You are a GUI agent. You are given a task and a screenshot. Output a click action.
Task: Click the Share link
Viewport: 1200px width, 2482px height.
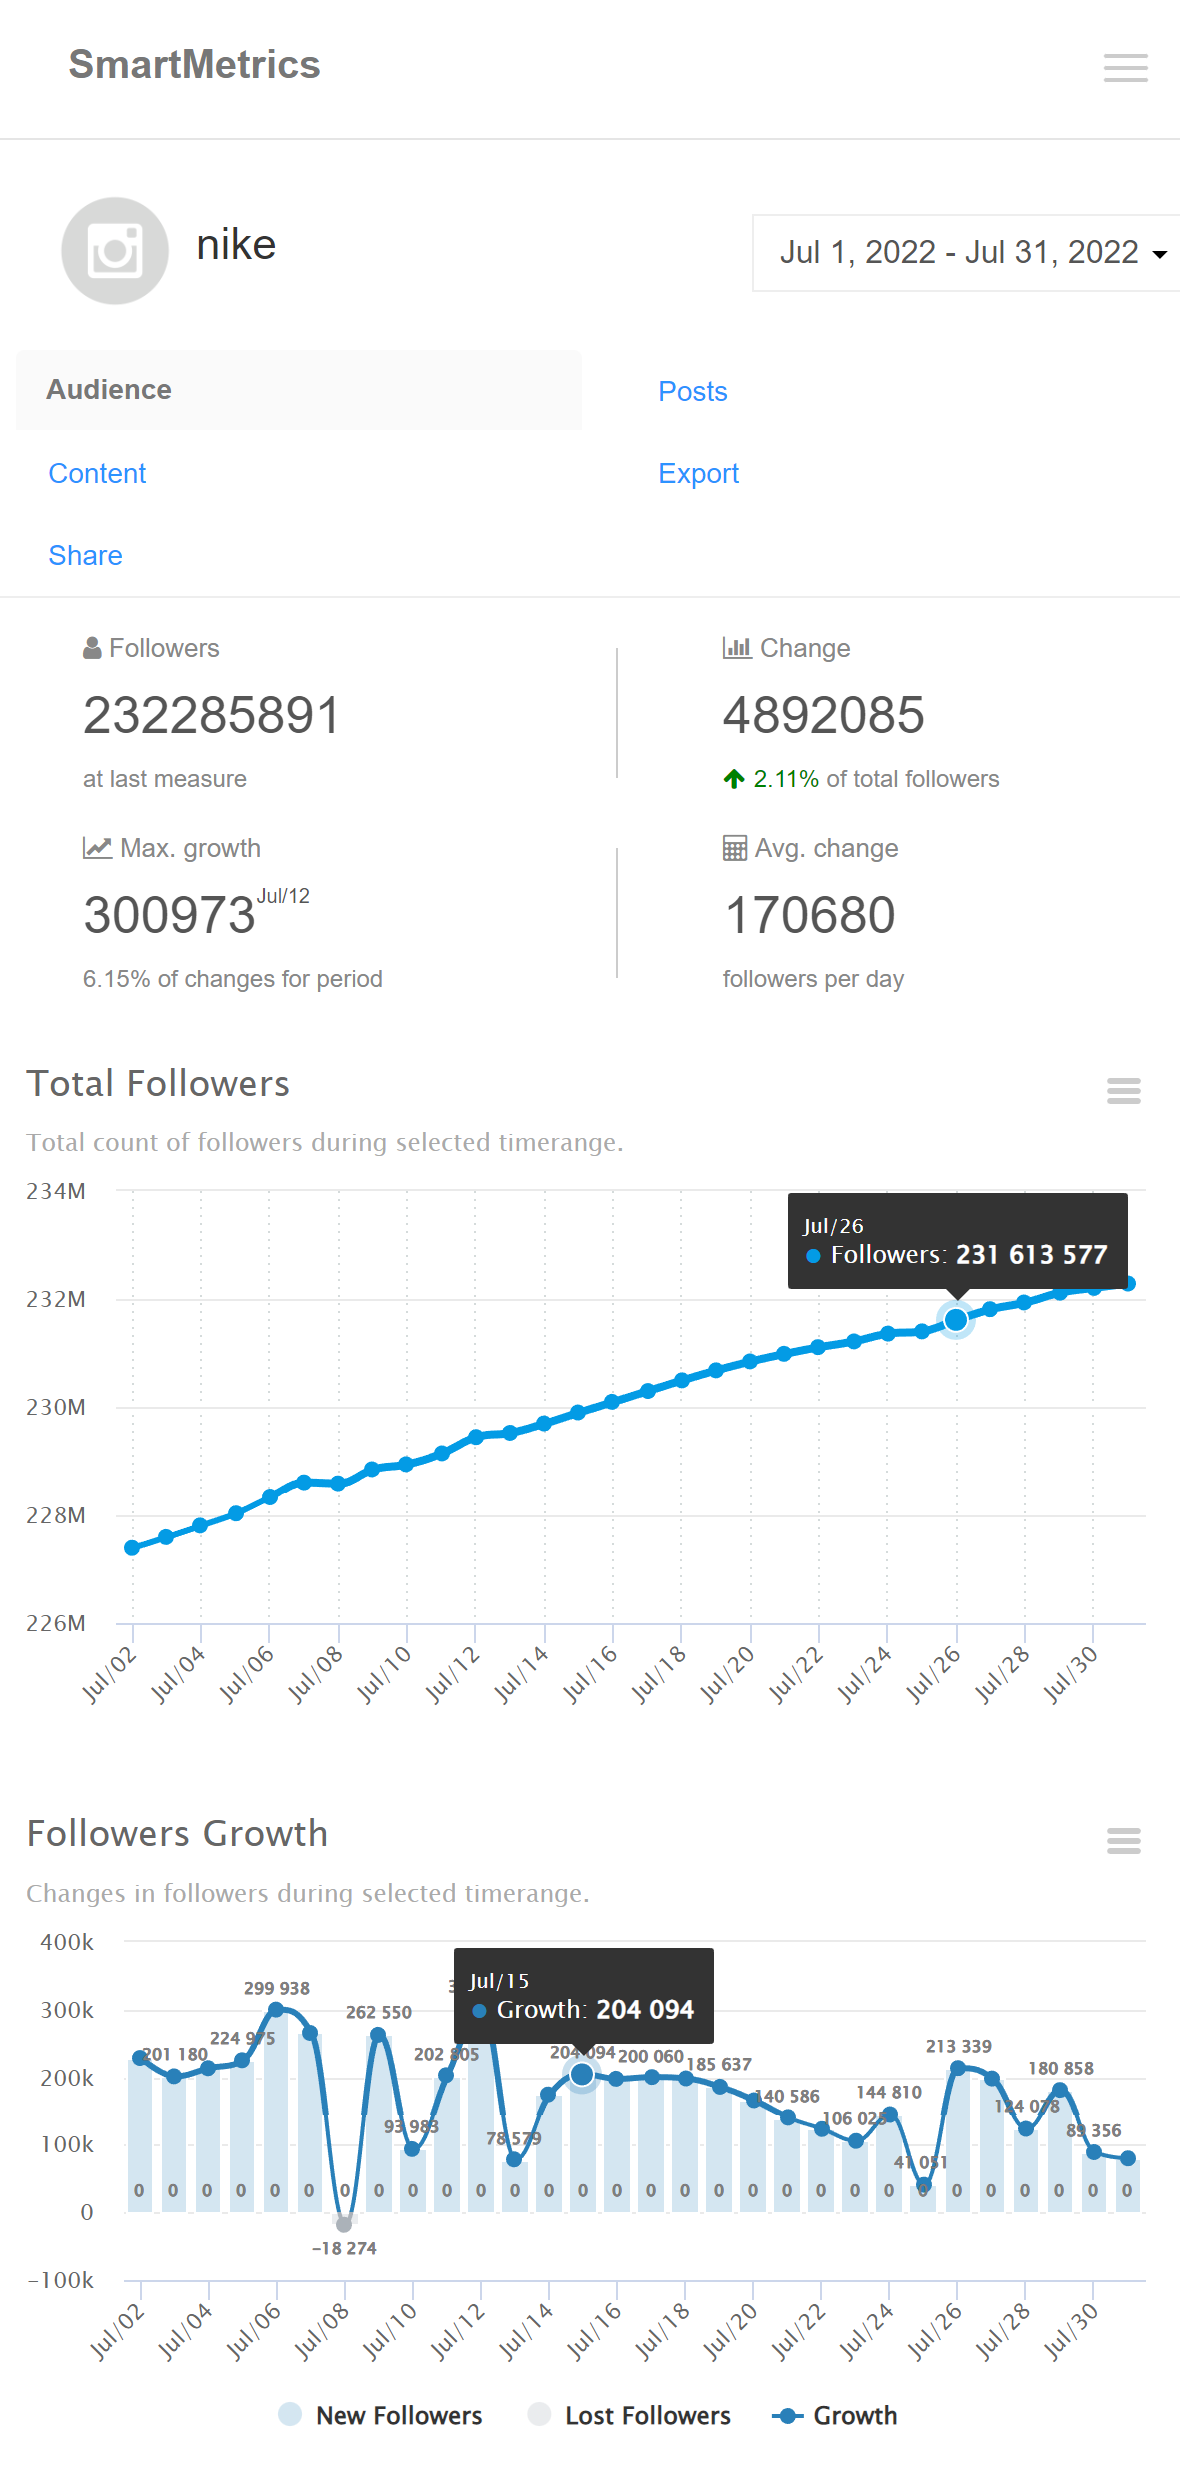point(85,555)
